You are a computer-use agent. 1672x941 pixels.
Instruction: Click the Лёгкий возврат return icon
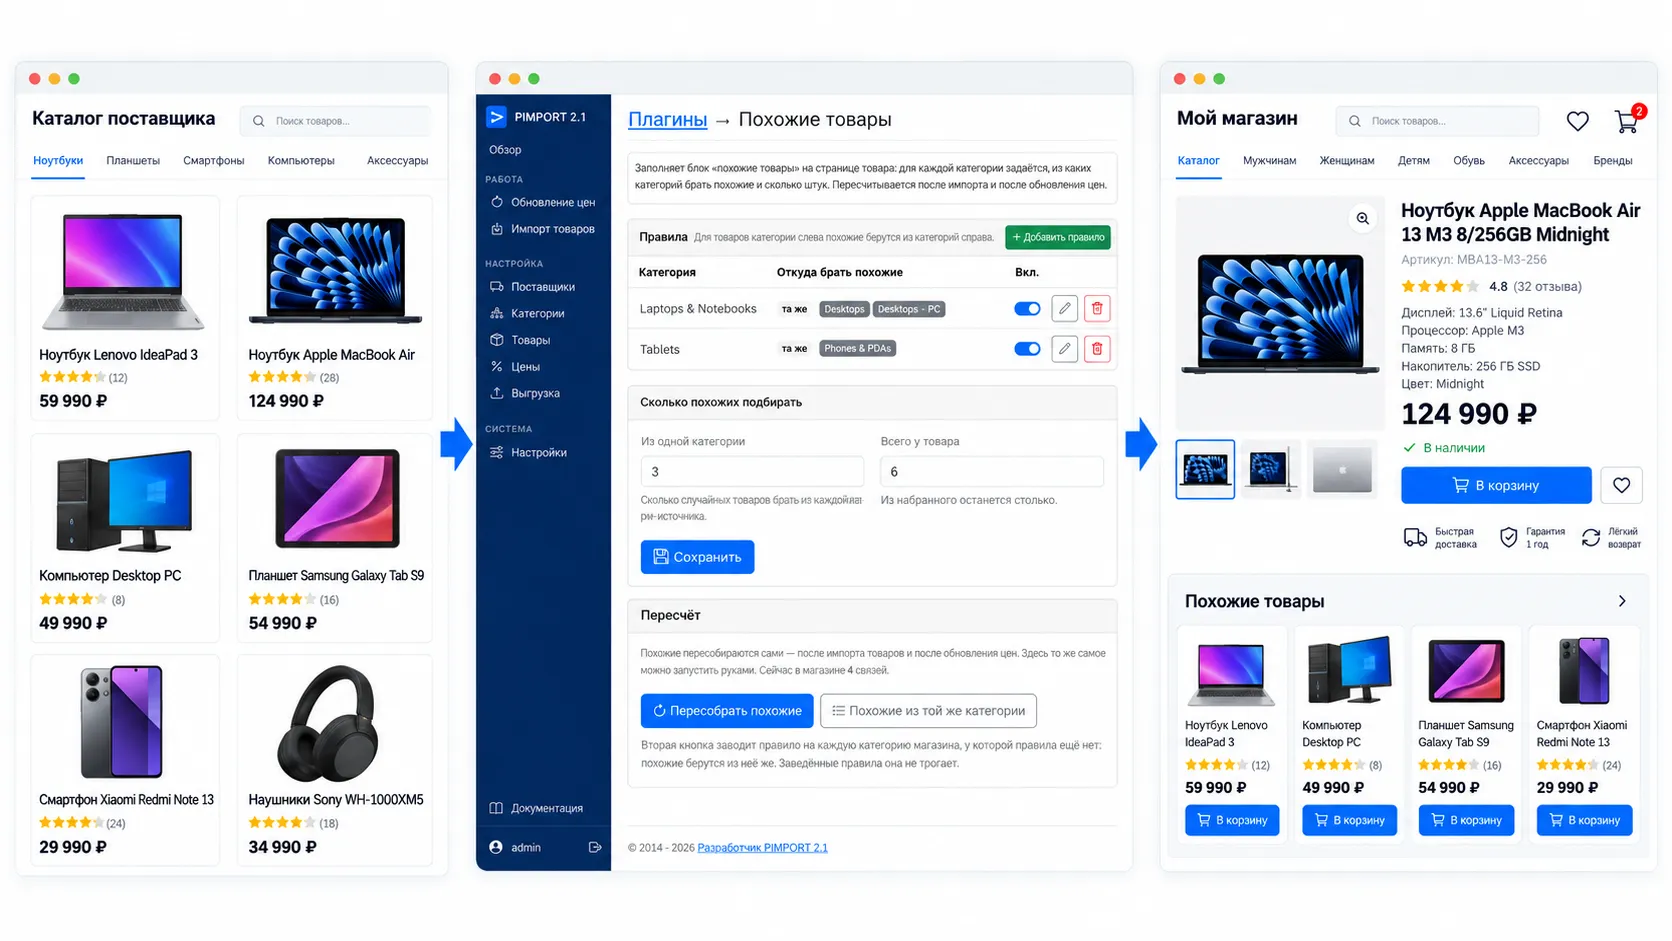(1590, 538)
